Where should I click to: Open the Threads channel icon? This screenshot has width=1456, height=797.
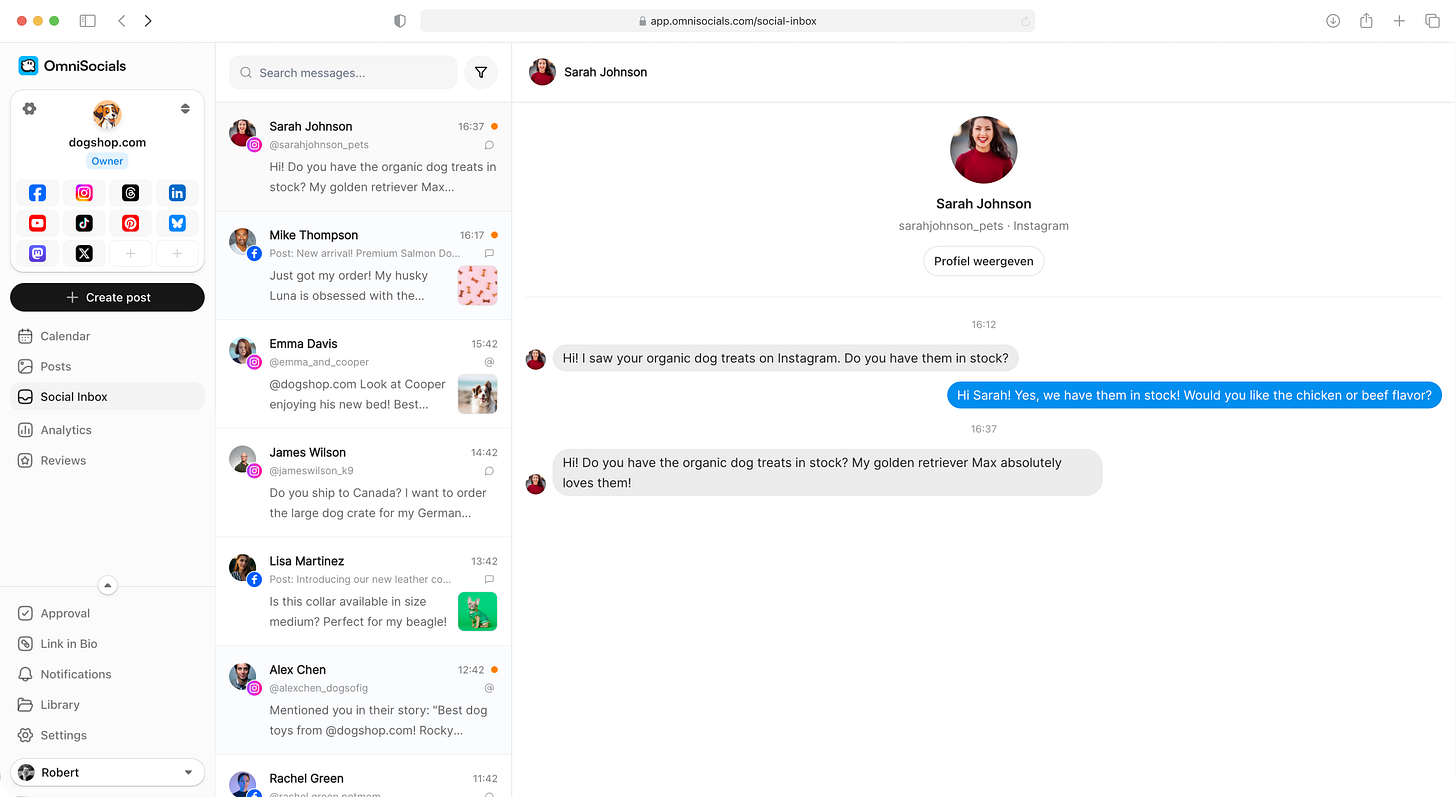tap(131, 193)
